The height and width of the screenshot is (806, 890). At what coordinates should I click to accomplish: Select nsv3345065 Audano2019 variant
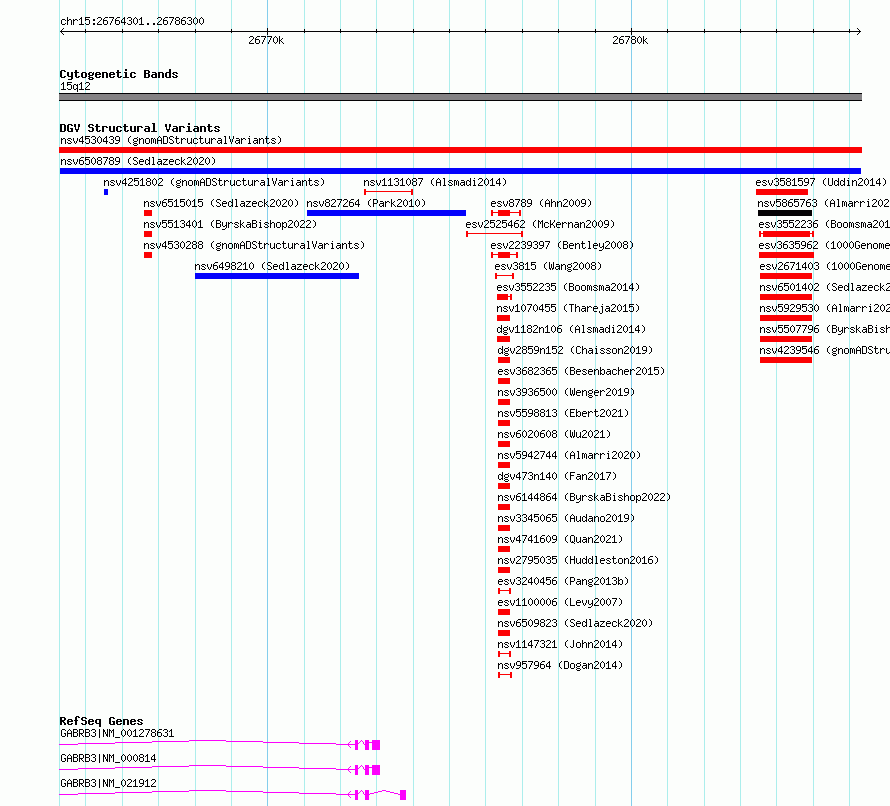pyautogui.click(x=566, y=518)
